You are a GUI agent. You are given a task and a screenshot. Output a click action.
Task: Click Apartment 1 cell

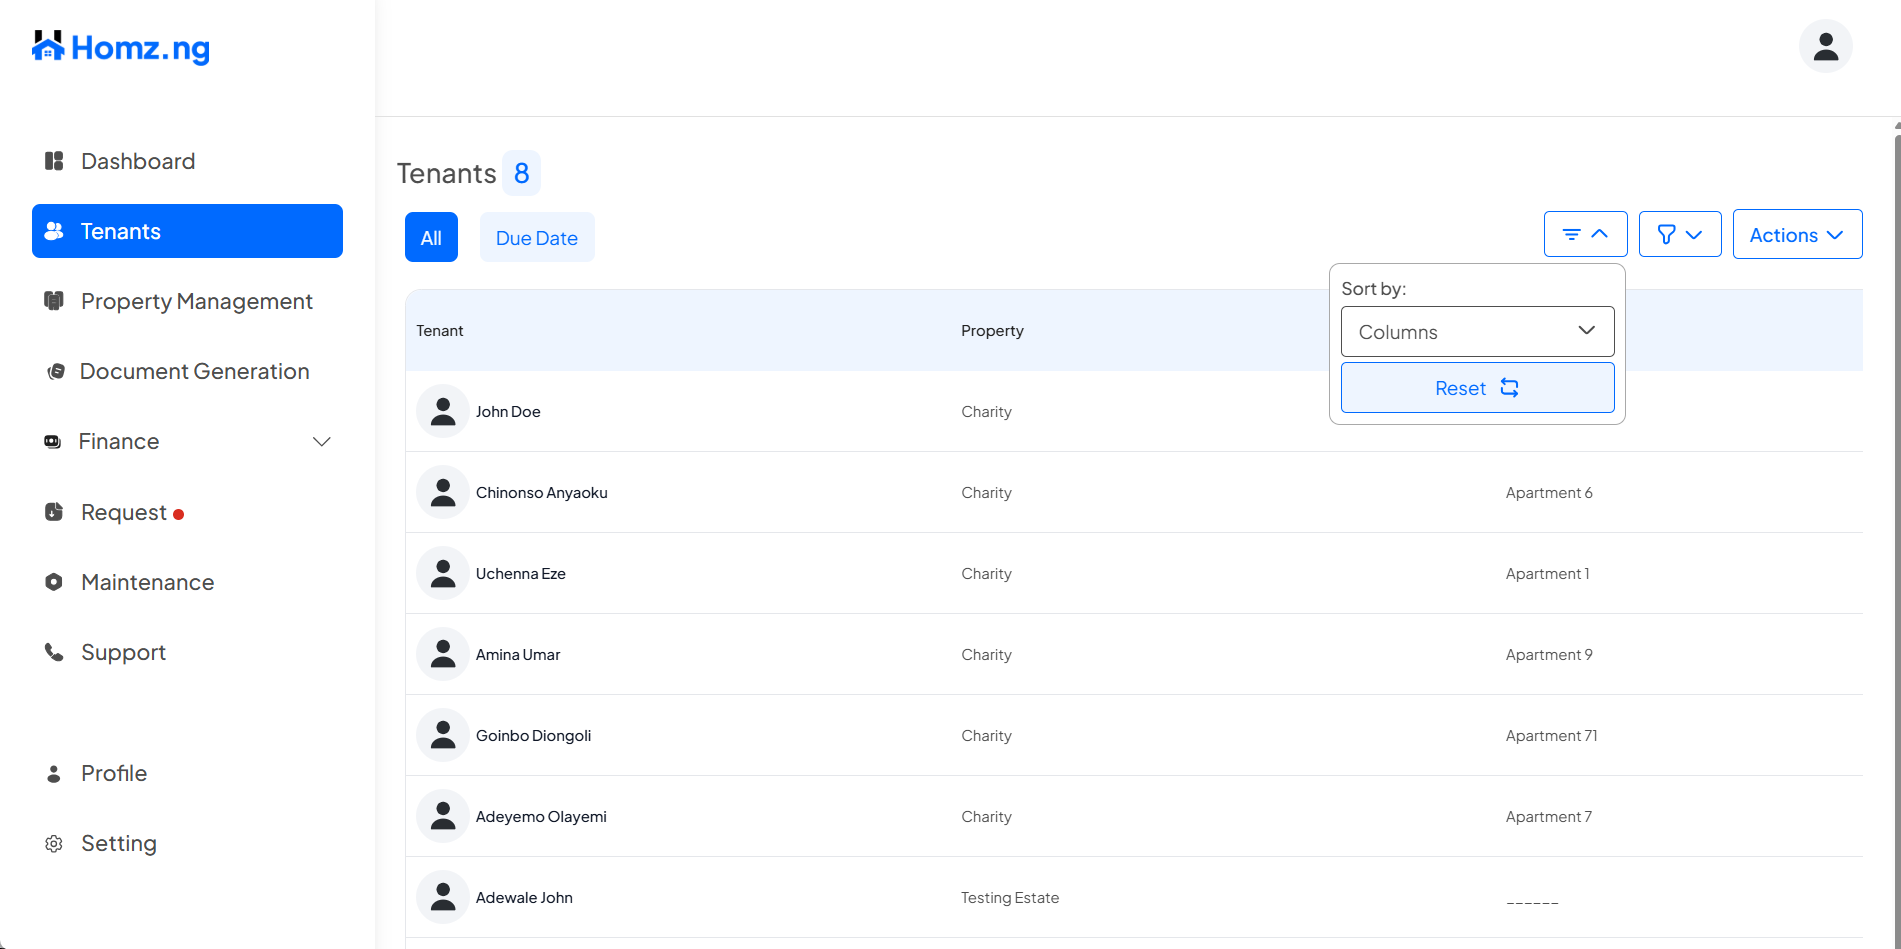coord(1547,573)
